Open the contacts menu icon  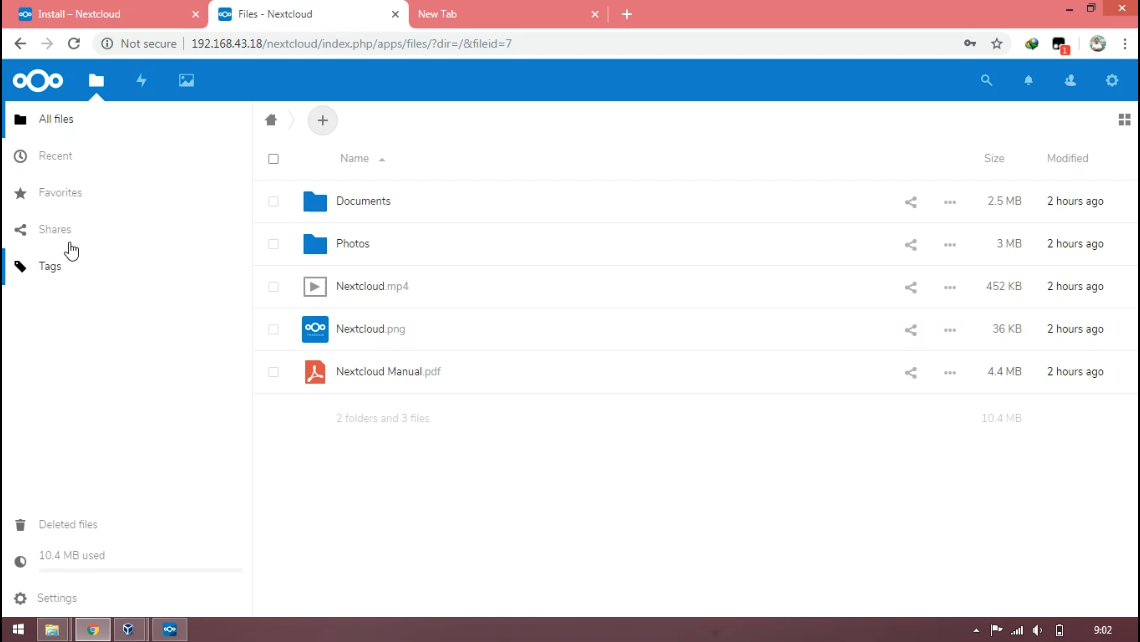click(x=1070, y=80)
